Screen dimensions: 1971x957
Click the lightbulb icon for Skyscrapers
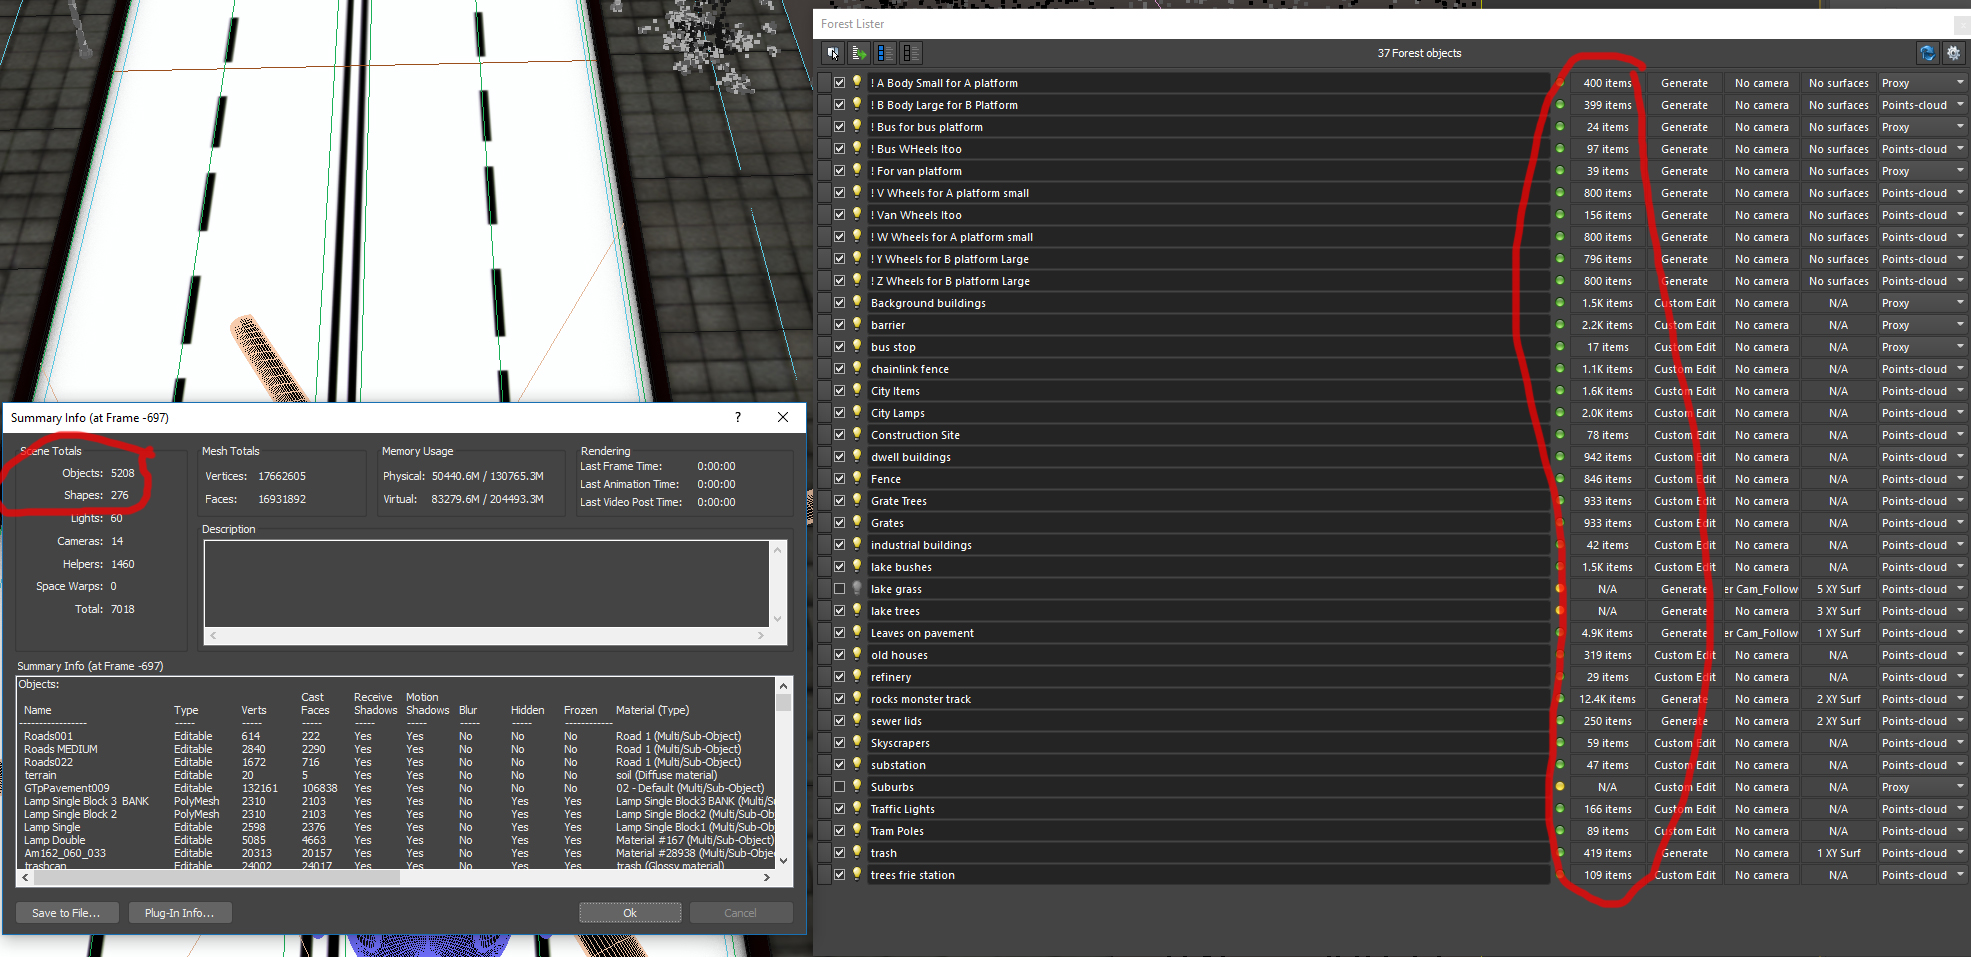tap(857, 742)
